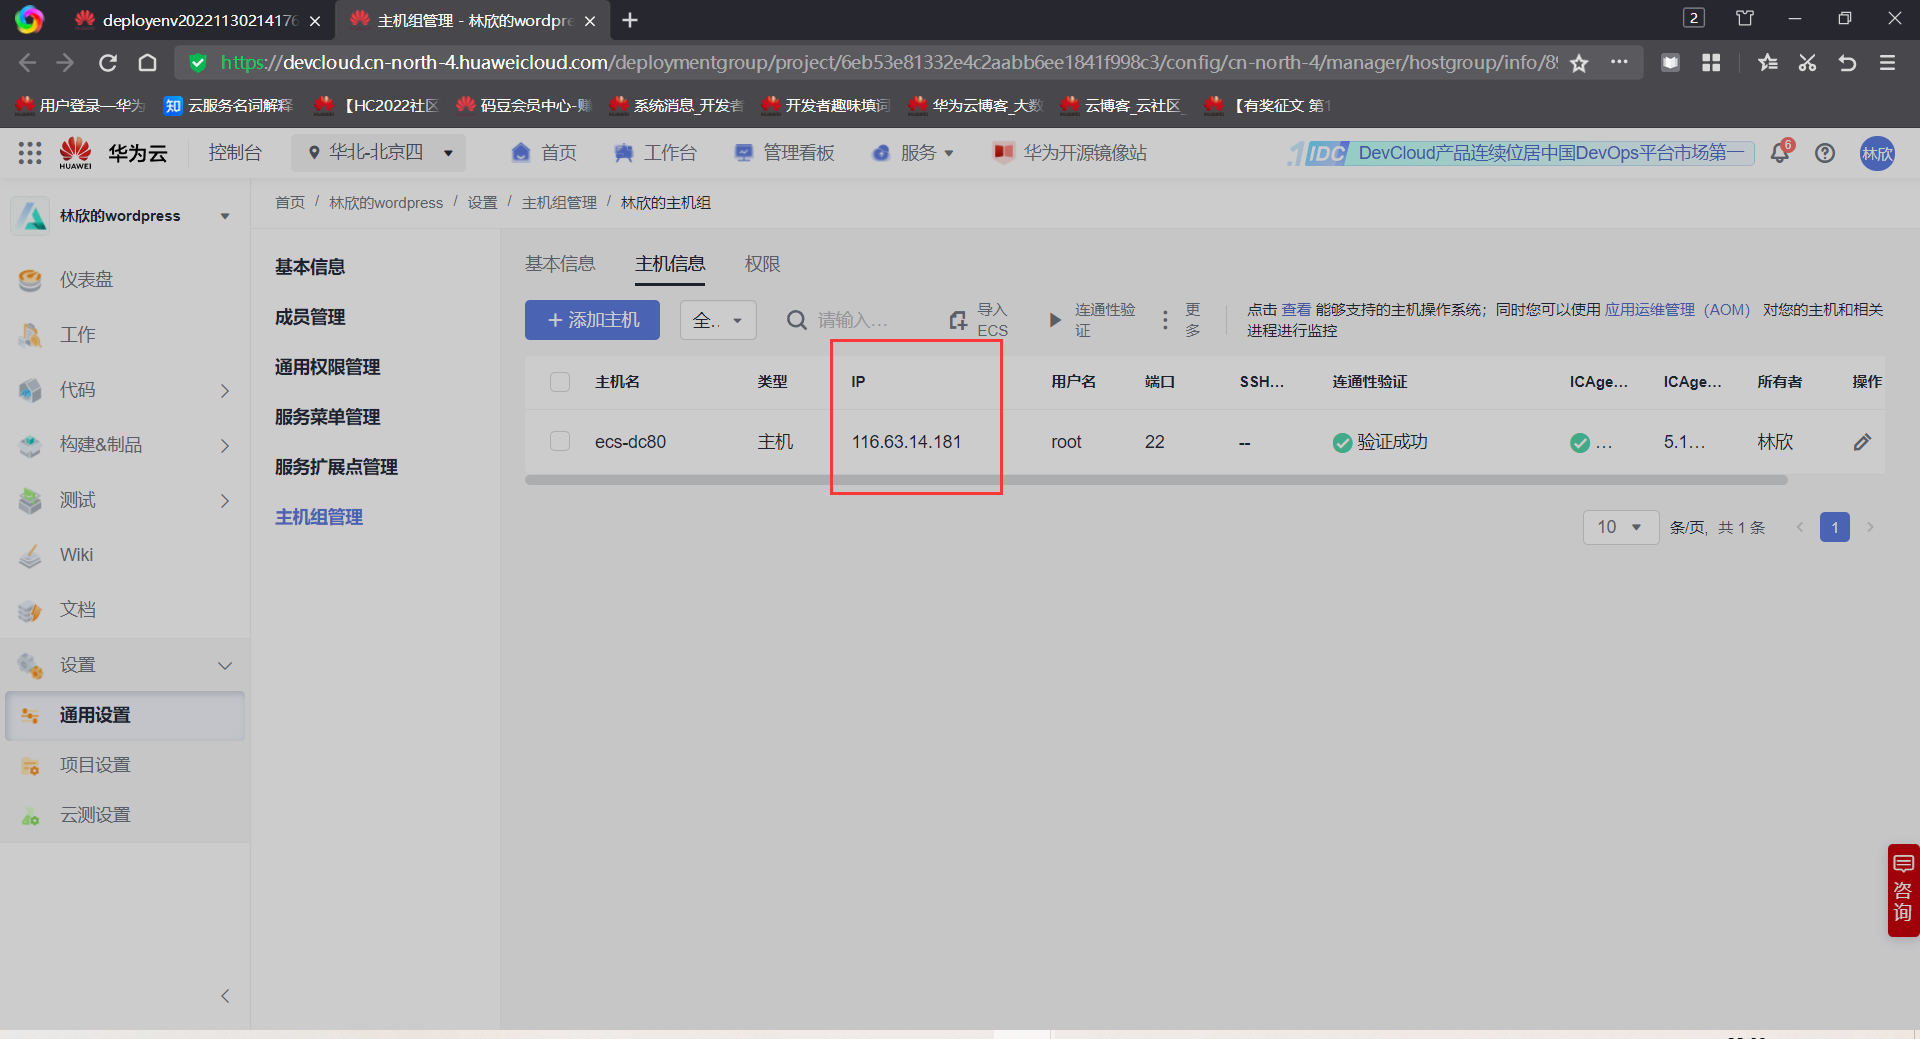This screenshot has height=1039, width=1920.
Task: Open 应用运维管理 (AOM) link
Action: (x=1677, y=310)
